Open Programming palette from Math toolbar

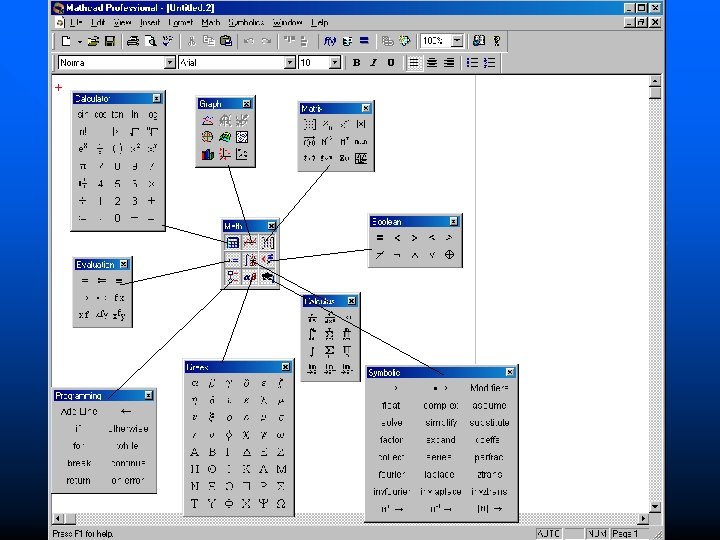click(232, 277)
